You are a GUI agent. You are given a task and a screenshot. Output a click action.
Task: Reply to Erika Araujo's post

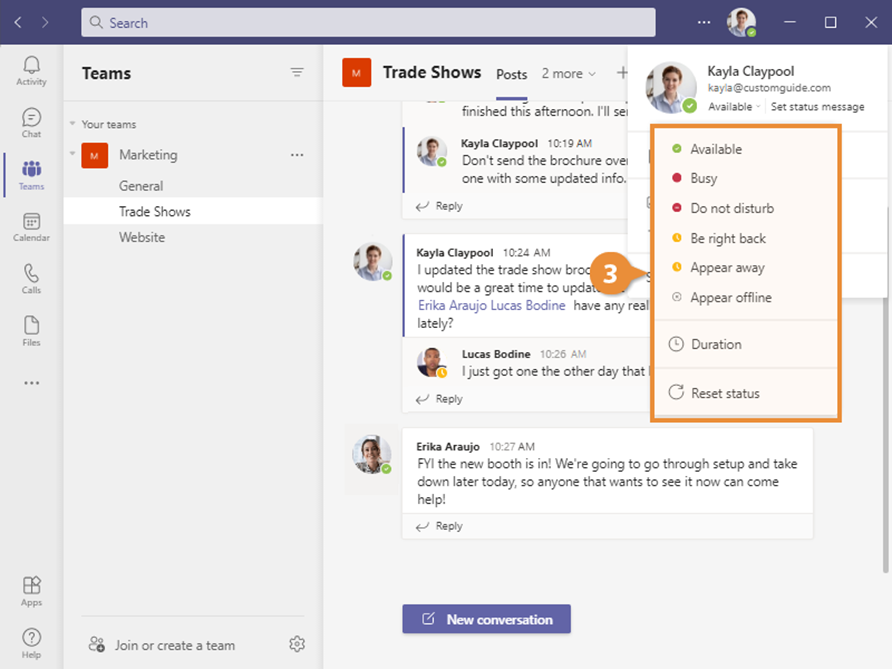point(439,526)
